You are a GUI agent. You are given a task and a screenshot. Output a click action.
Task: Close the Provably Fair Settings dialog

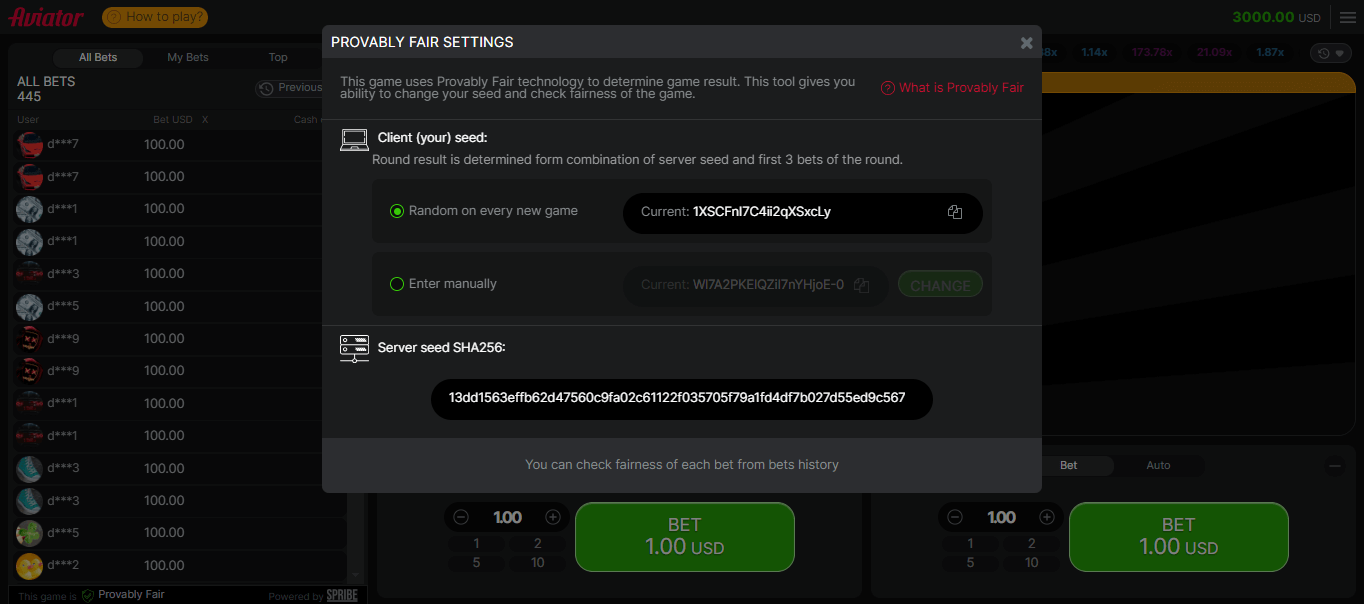tap(1026, 43)
